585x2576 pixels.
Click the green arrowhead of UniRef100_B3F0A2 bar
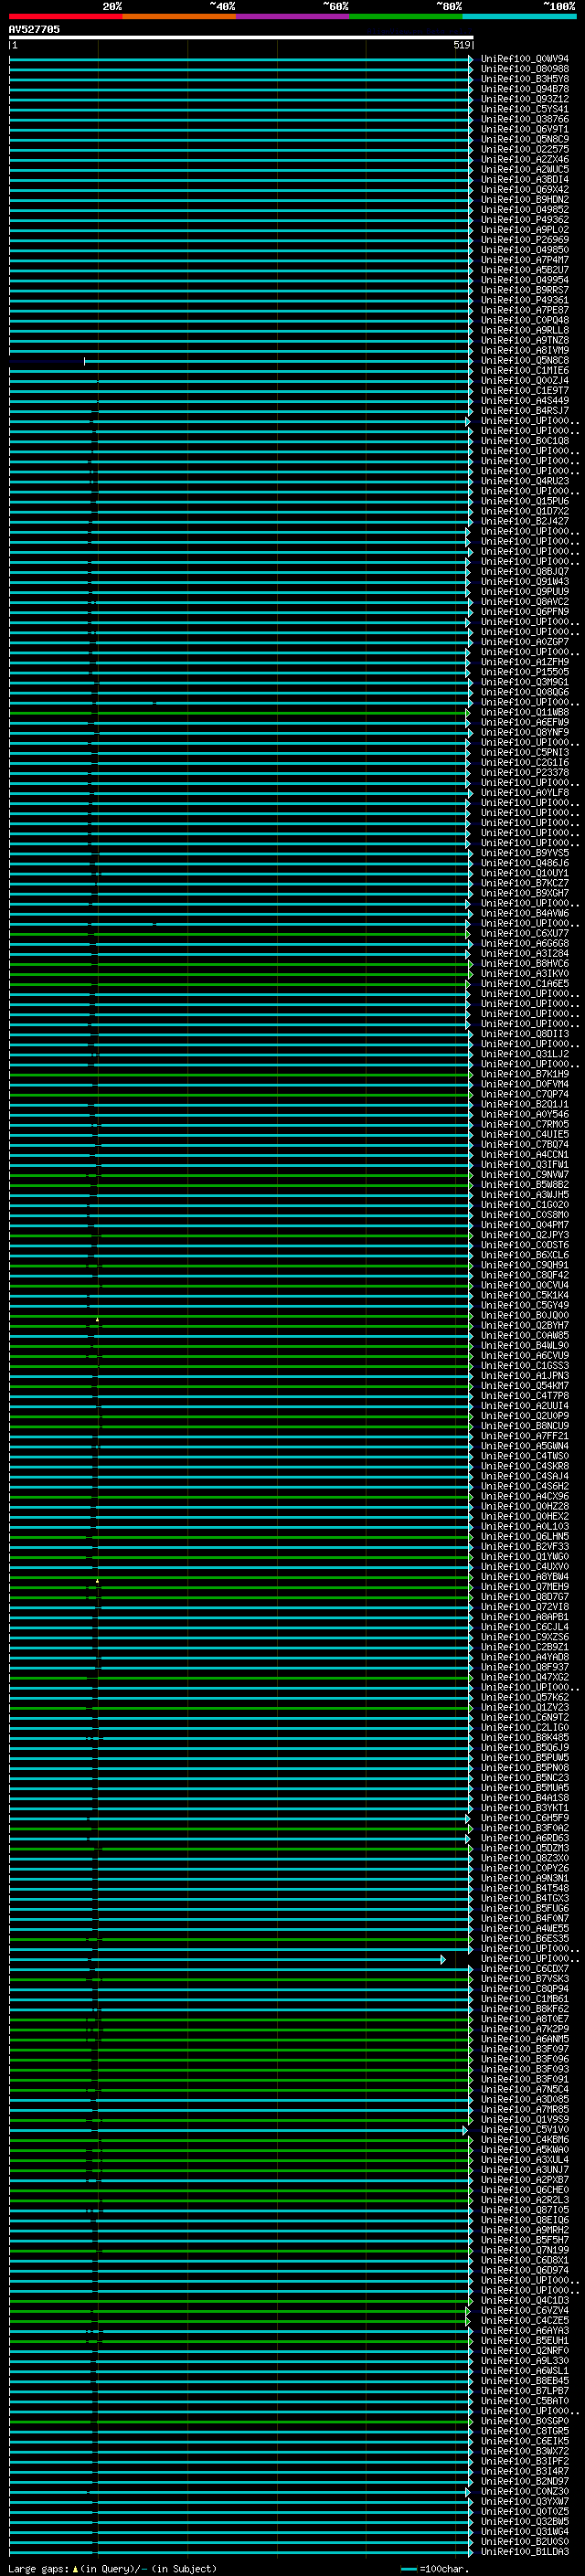click(470, 1828)
